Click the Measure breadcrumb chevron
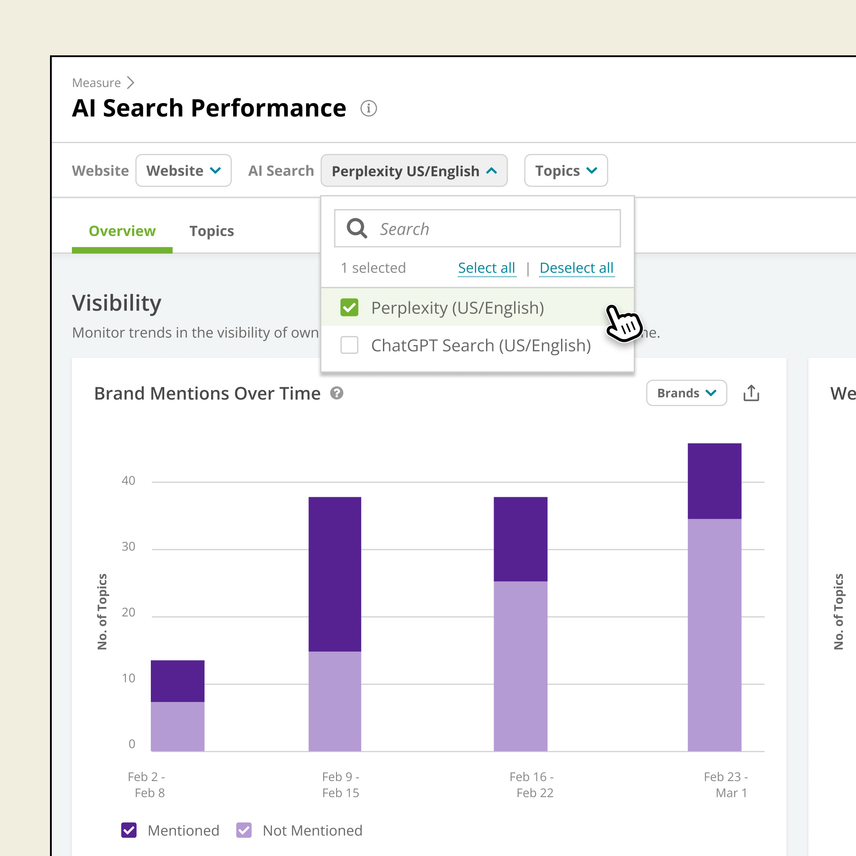 129,83
